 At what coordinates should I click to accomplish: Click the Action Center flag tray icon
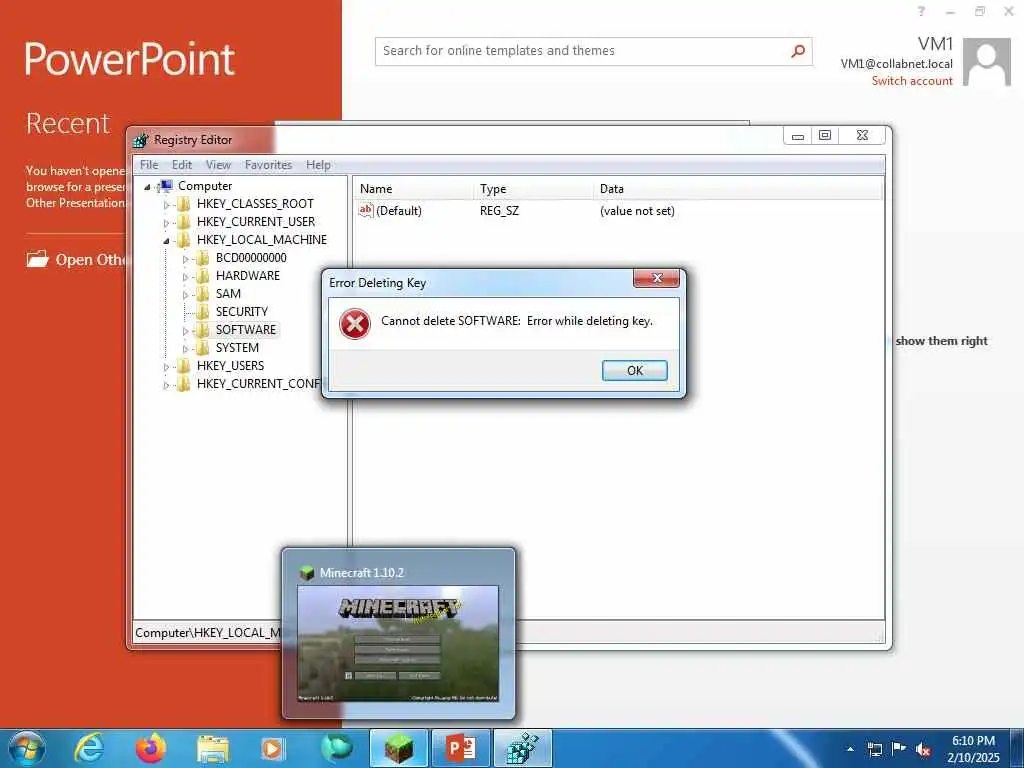point(899,749)
